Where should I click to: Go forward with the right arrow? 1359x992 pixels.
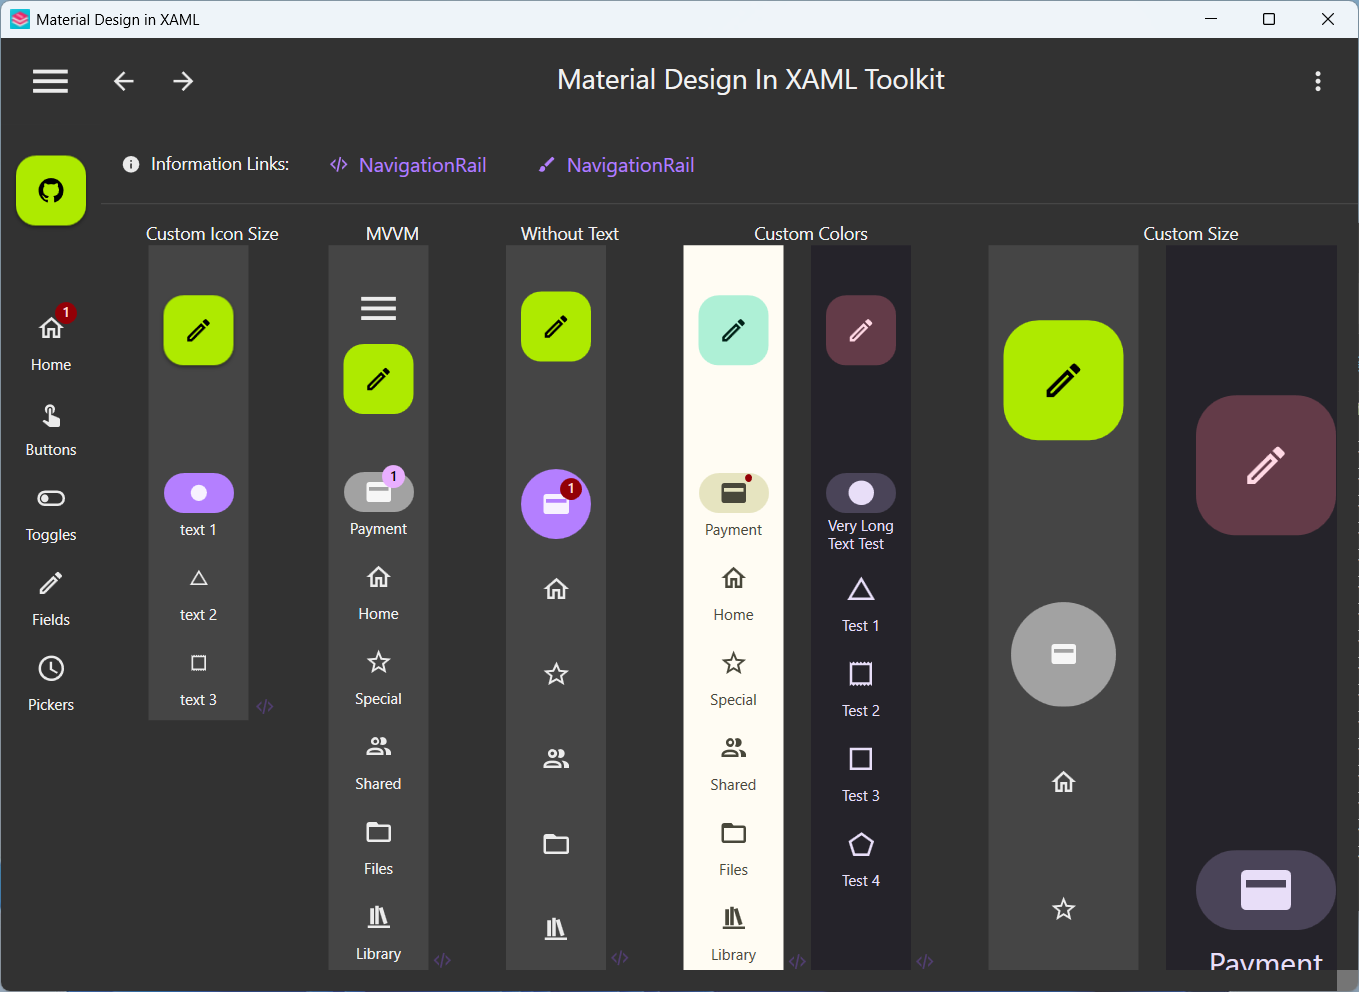coord(183,81)
